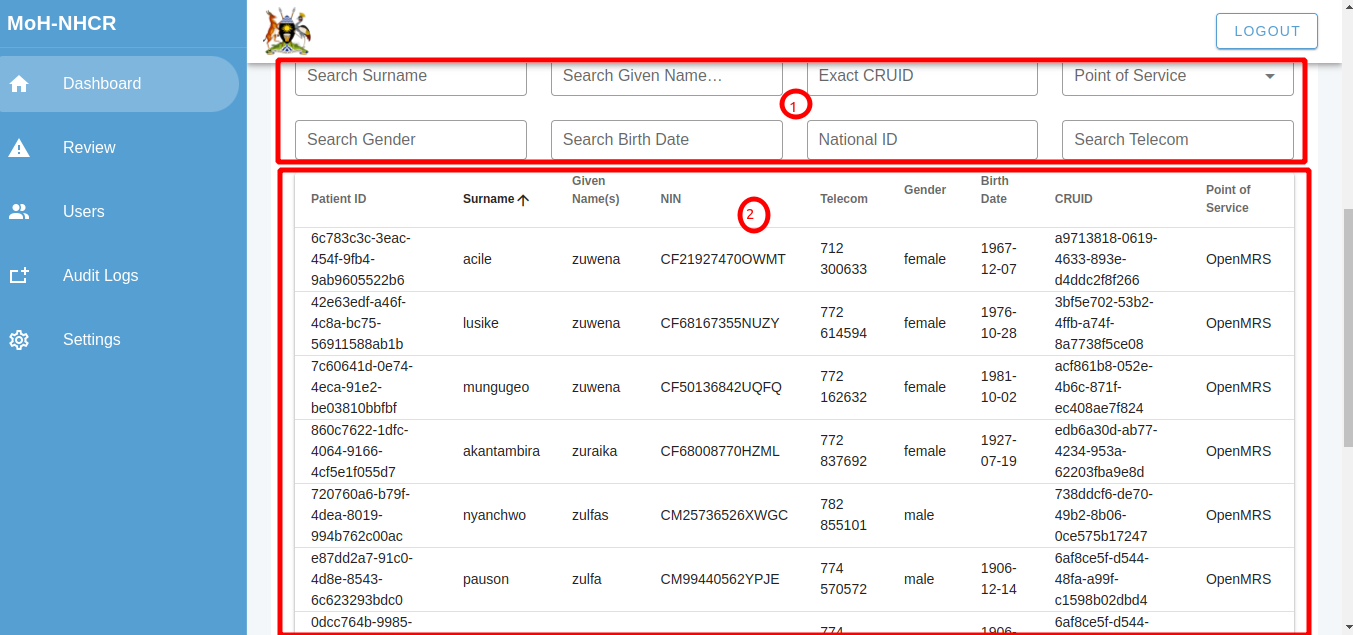Click the Review warning triangle icon
The height and width of the screenshot is (635, 1353).
pyautogui.click(x=19, y=148)
